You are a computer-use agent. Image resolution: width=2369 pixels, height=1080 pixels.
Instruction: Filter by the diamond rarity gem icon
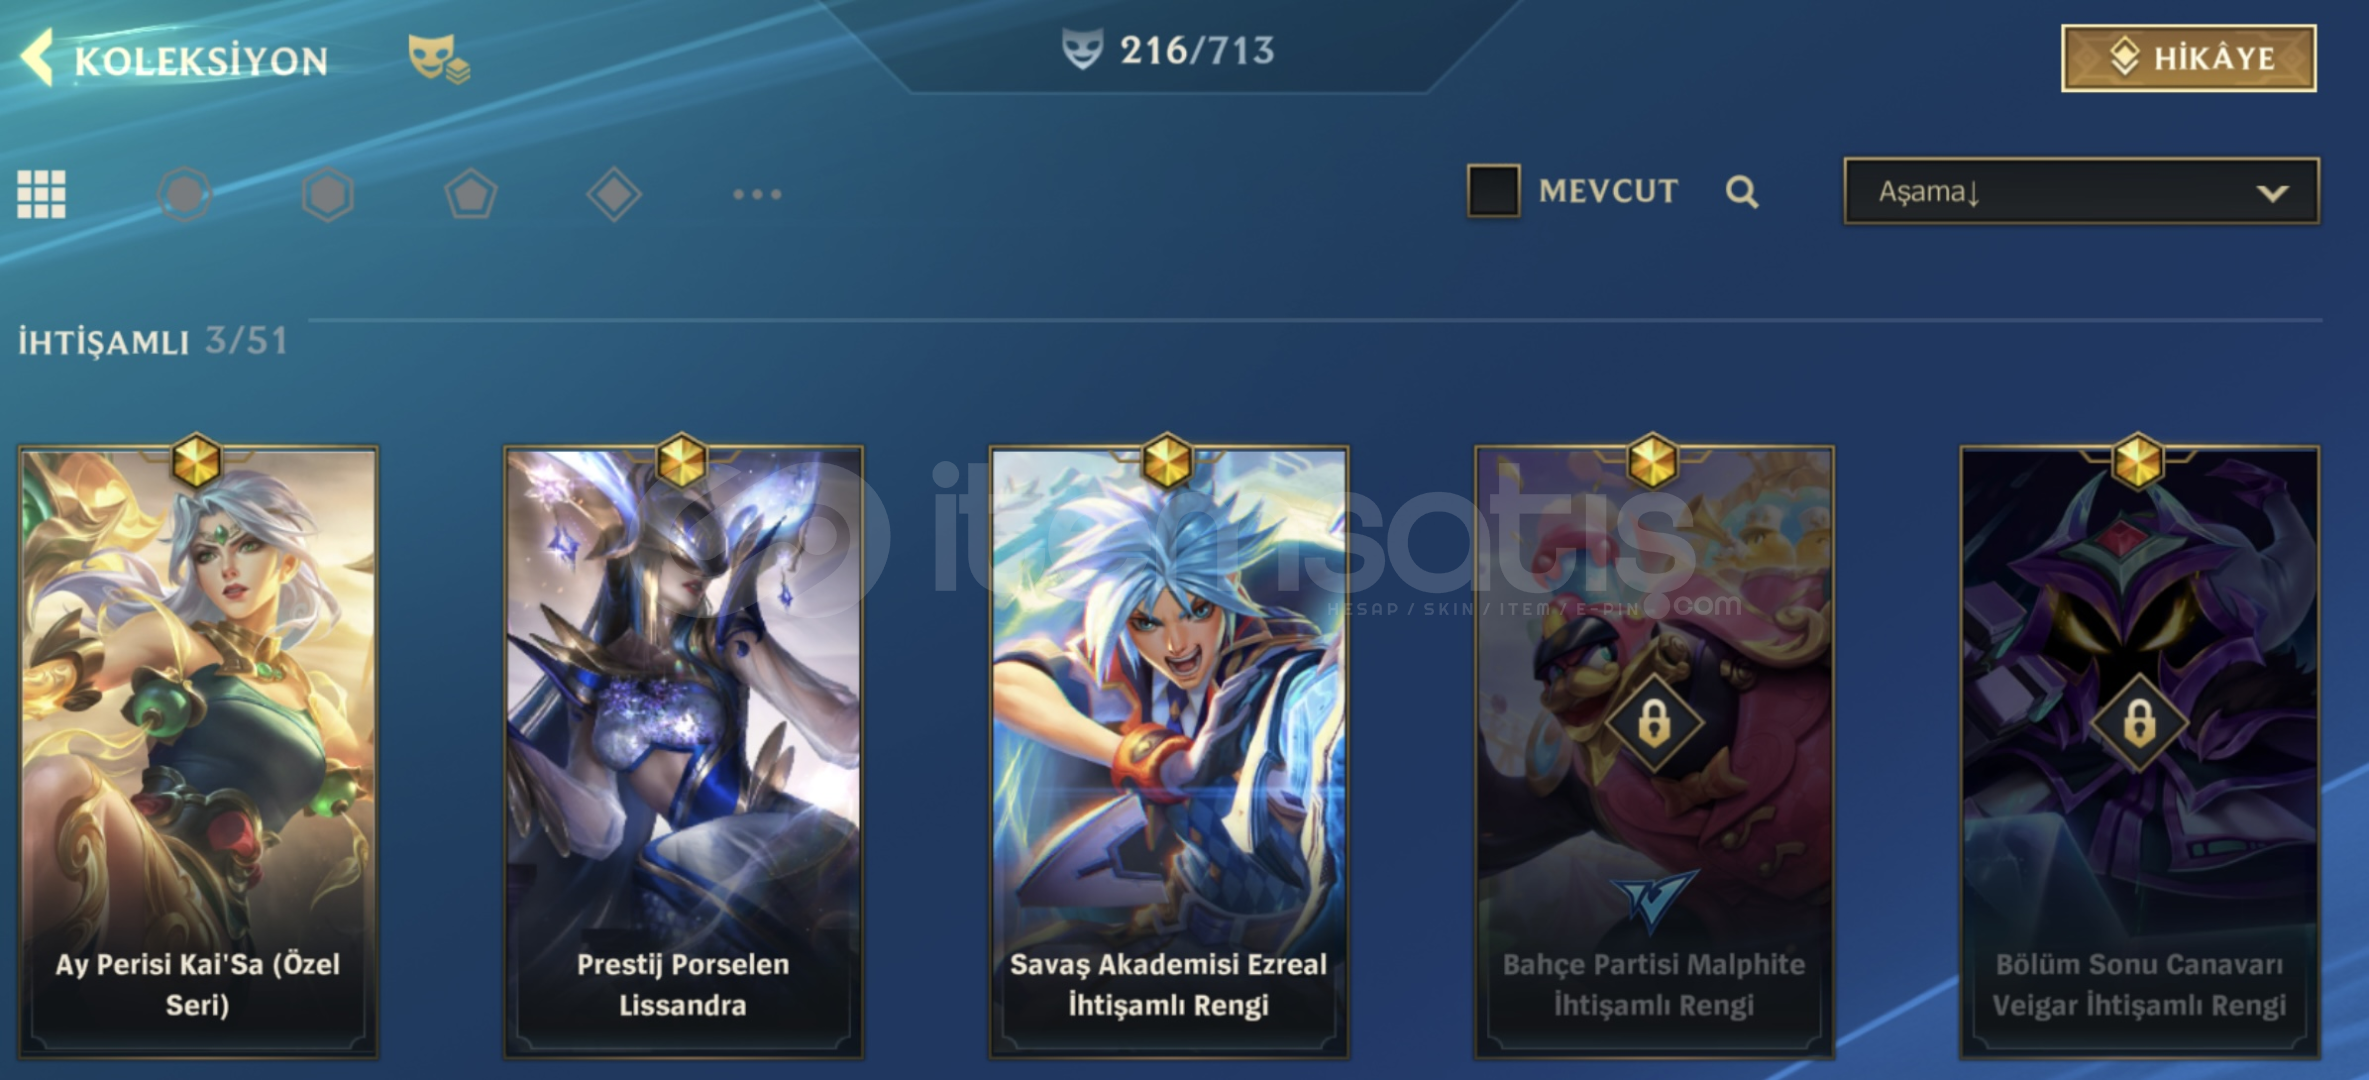coord(614,194)
